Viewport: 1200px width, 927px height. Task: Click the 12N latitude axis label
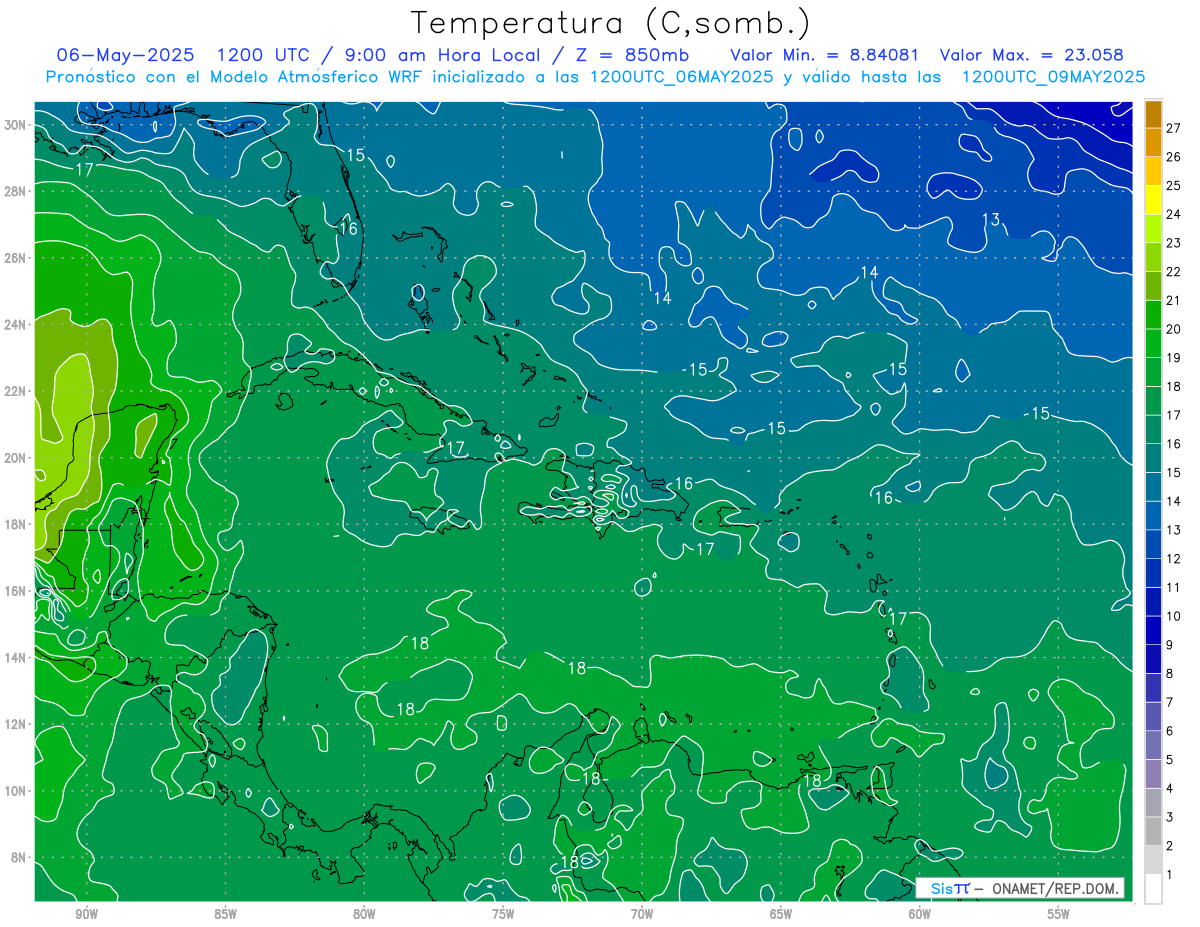point(16,724)
